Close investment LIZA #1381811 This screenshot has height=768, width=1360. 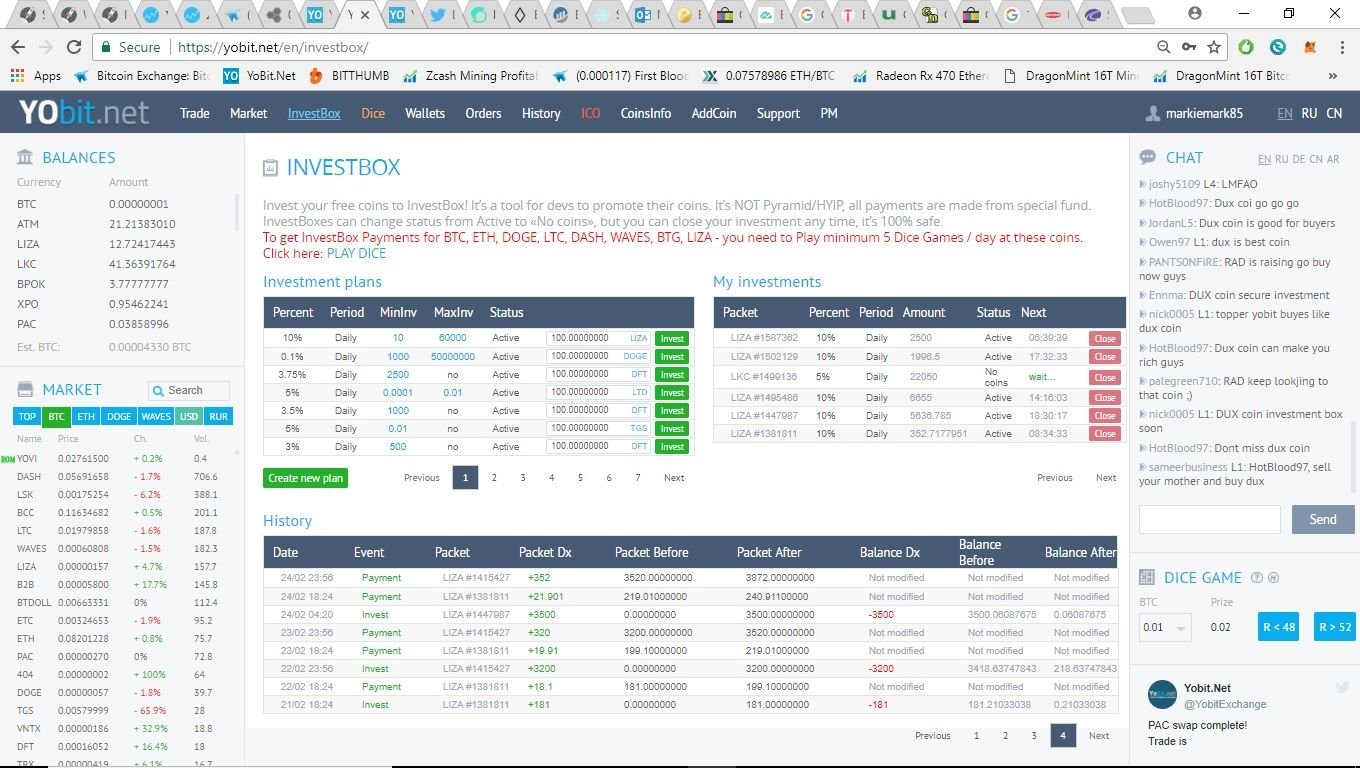point(1104,434)
